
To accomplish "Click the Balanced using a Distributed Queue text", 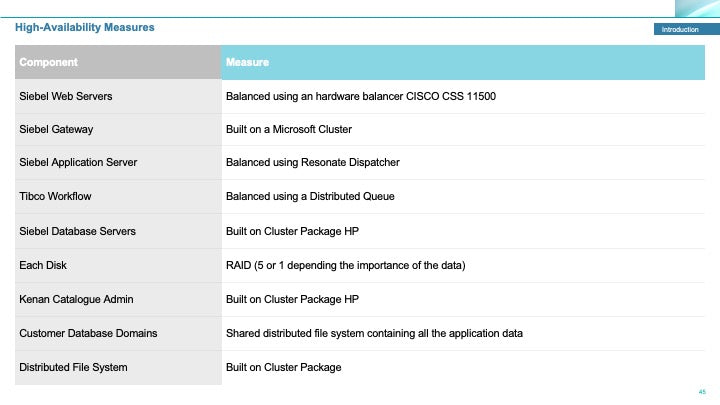I will coord(310,197).
